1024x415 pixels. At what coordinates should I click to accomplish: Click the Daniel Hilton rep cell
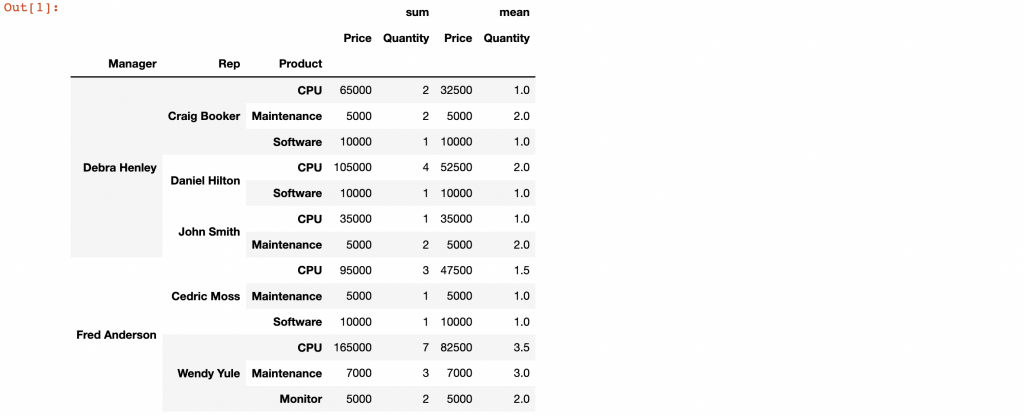pyautogui.click(x=205, y=180)
